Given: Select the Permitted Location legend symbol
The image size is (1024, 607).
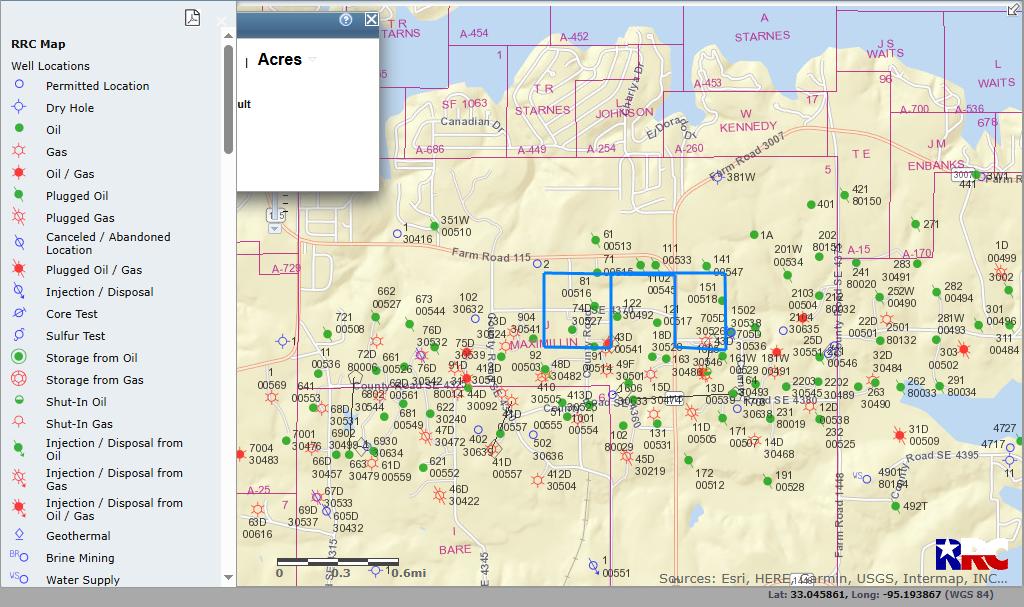Looking at the screenshot, I should pyautogui.click(x=19, y=84).
